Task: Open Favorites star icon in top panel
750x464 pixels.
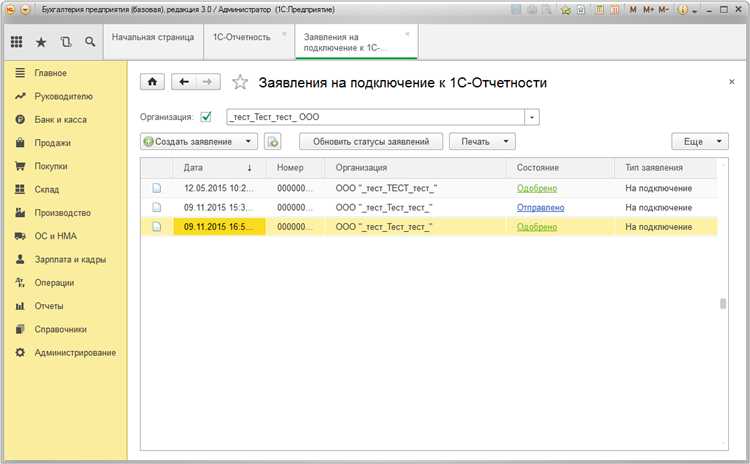Action: pos(41,42)
